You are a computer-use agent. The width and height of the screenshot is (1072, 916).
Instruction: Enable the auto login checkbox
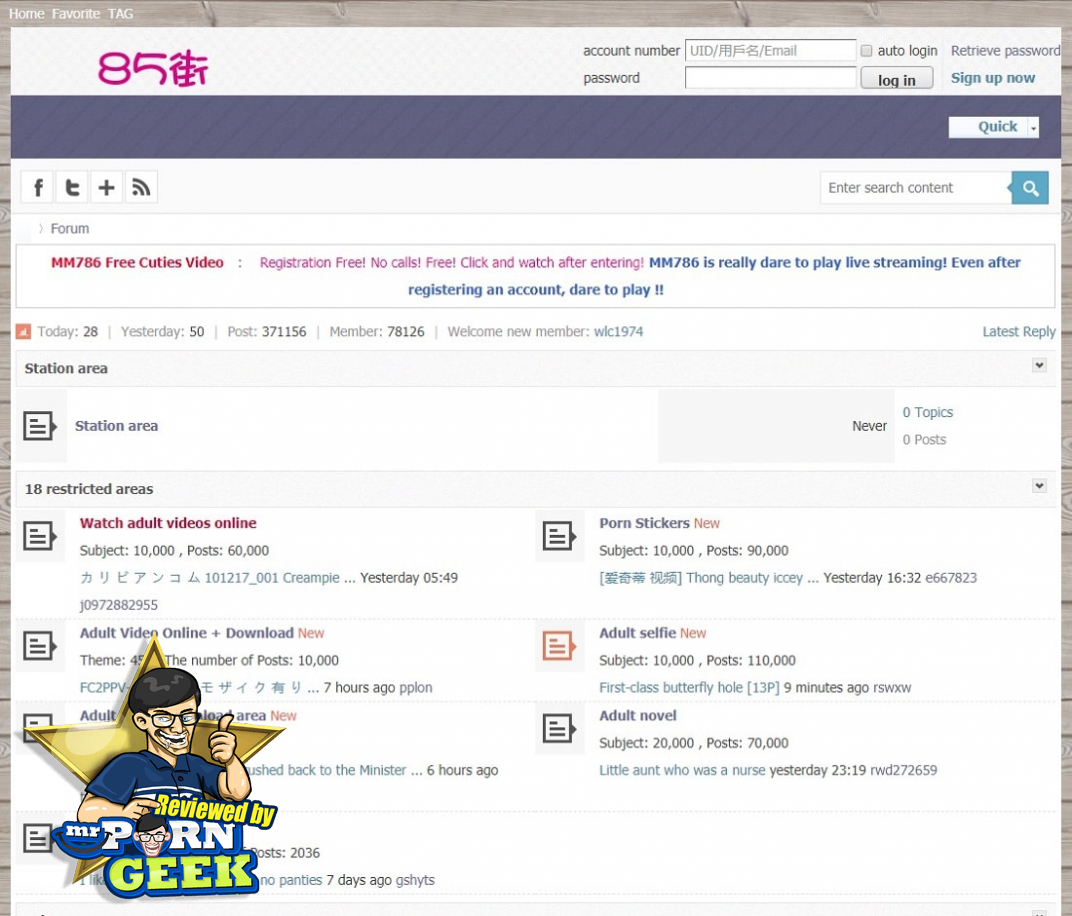867,51
